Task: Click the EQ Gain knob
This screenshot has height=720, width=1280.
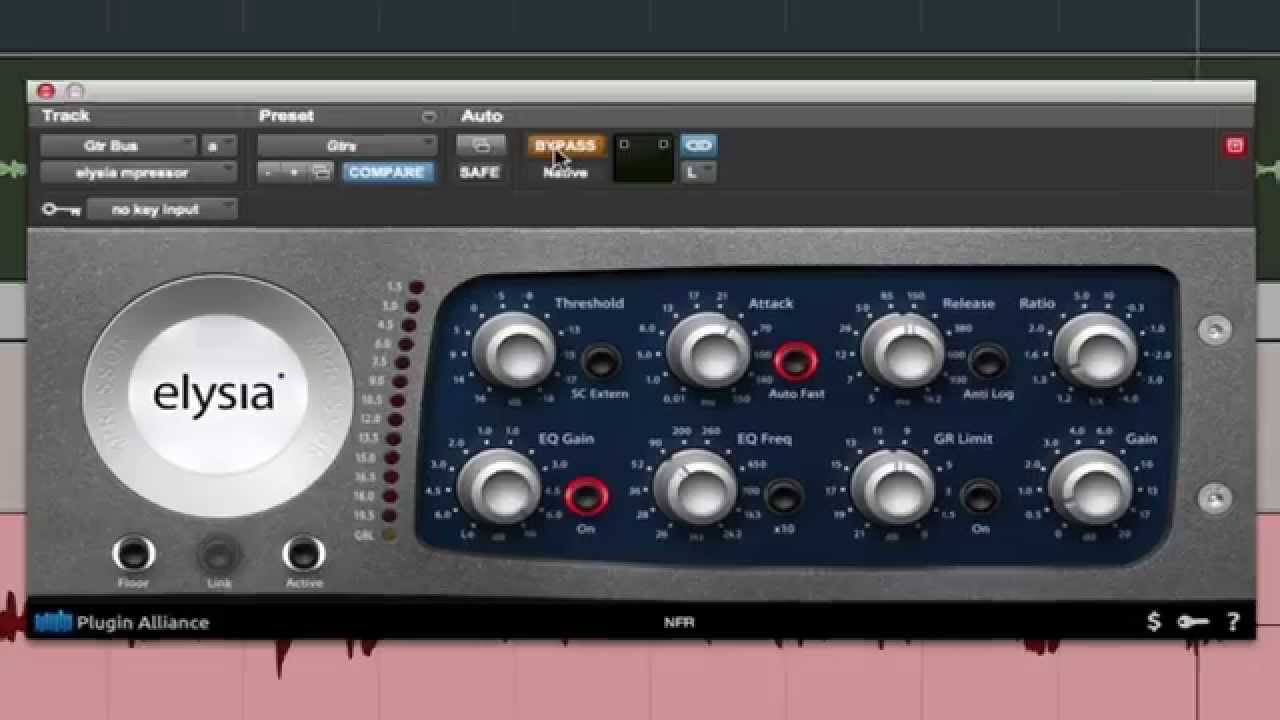Action: 499,488
